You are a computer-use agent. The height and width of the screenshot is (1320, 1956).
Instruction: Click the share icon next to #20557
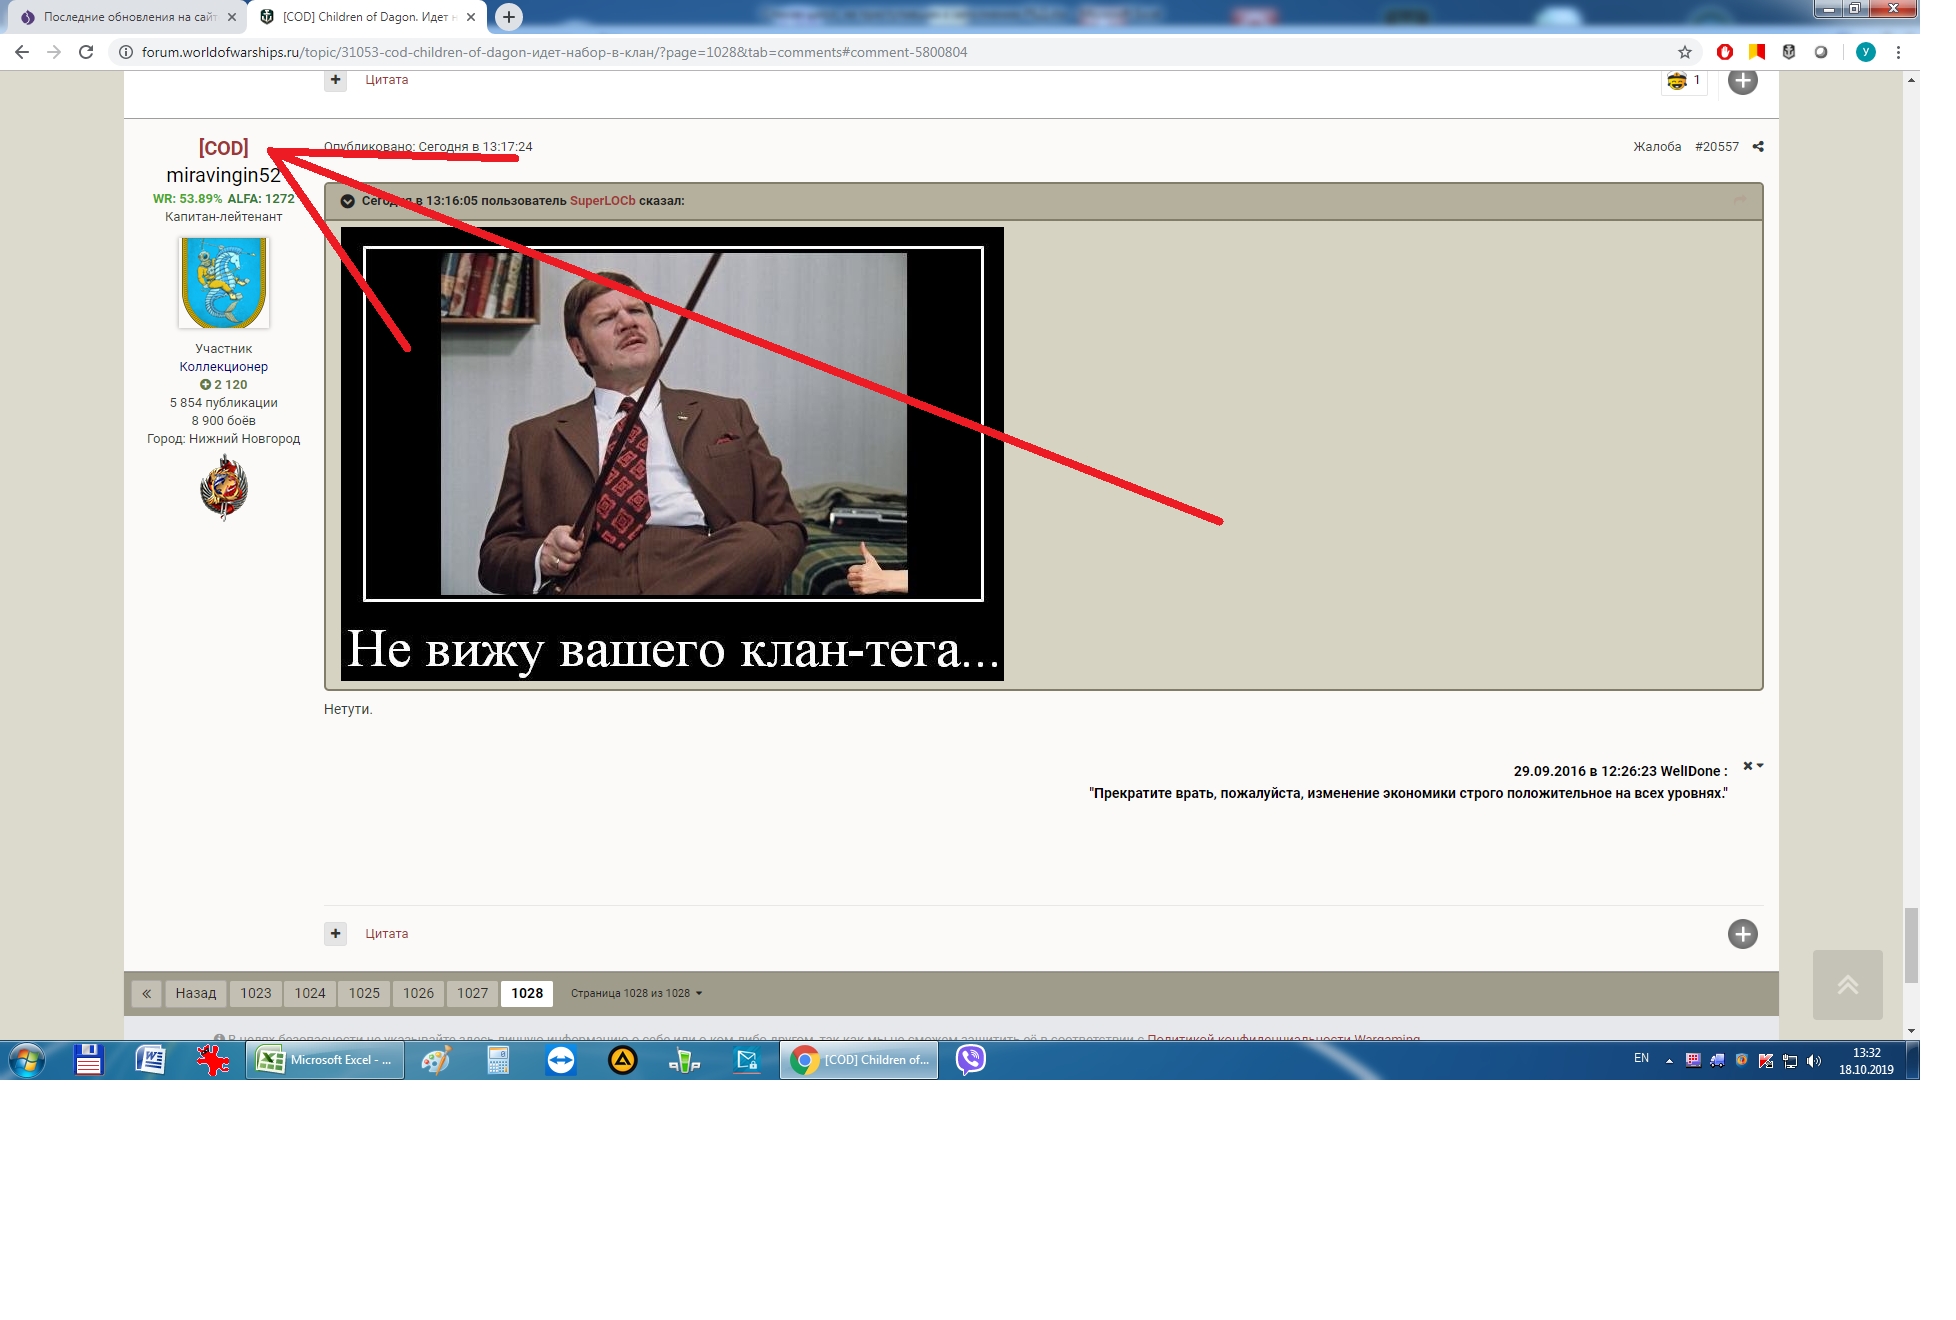[1758, 147]
